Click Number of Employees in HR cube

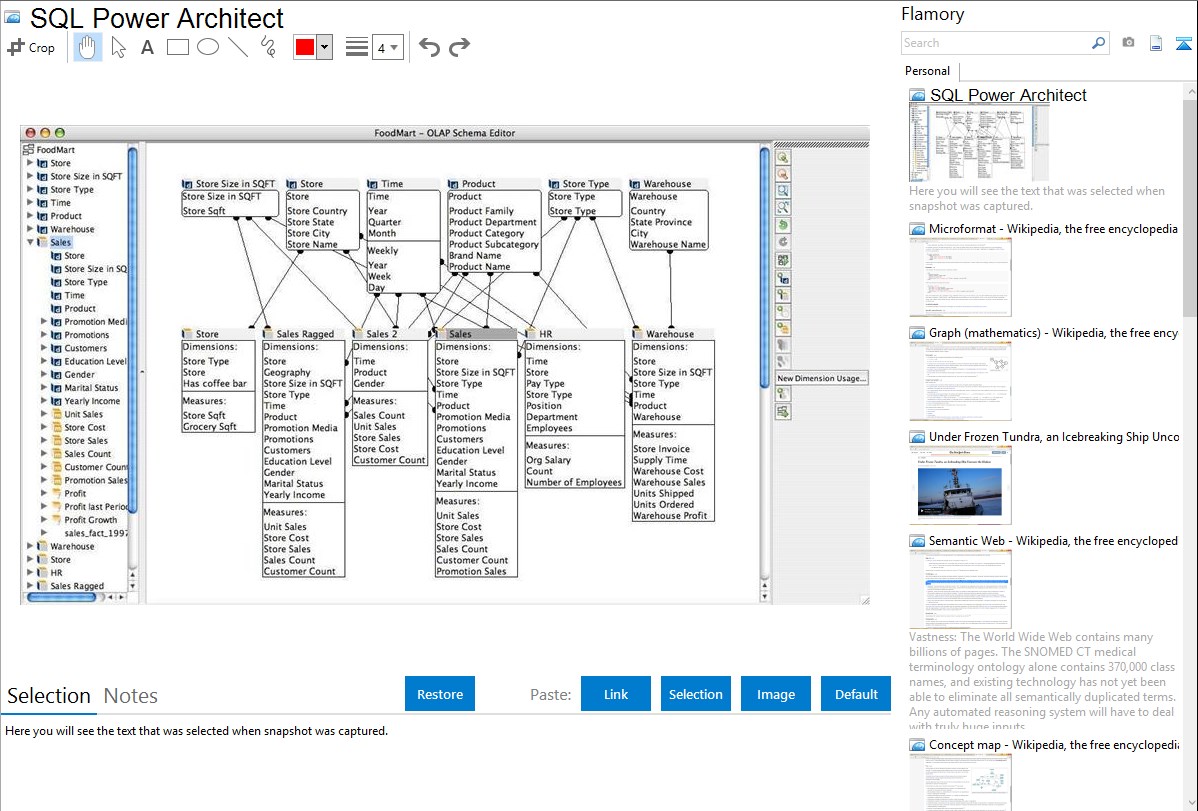(574, 482)
